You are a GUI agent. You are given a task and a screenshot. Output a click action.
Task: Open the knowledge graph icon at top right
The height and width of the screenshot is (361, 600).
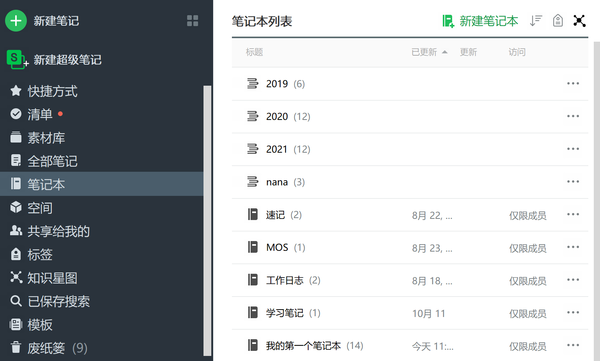579,21
